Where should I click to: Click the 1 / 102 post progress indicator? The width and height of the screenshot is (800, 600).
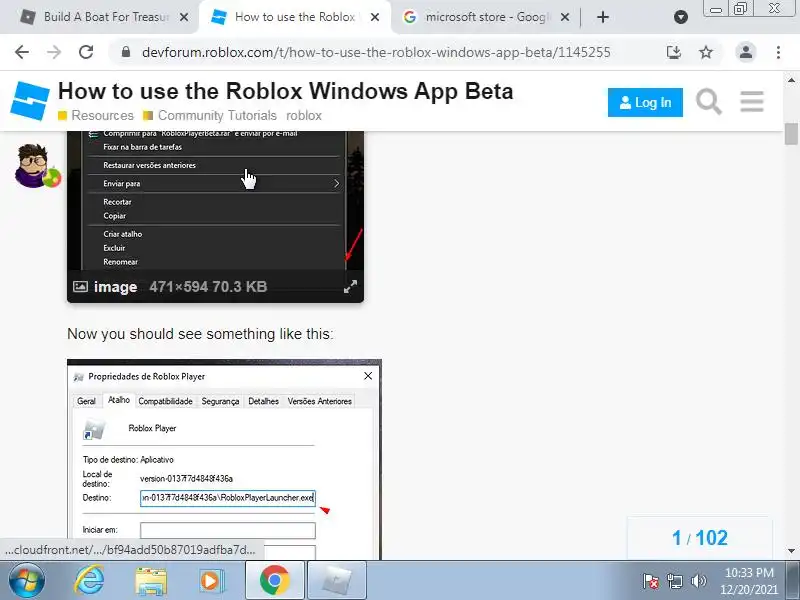click(699, 538)
